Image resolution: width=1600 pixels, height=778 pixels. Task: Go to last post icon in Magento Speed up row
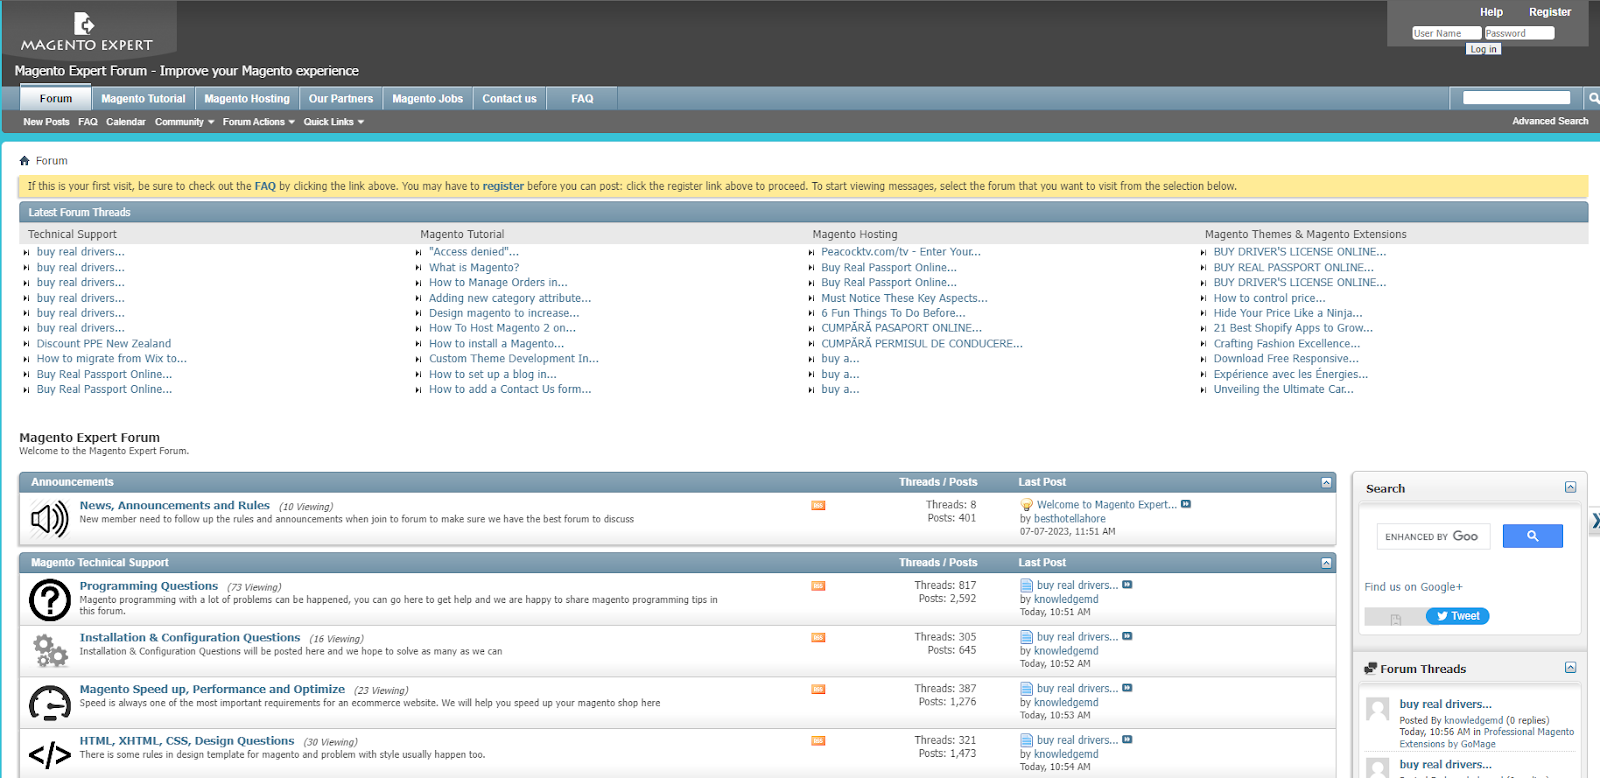(x=1127, y=688)
